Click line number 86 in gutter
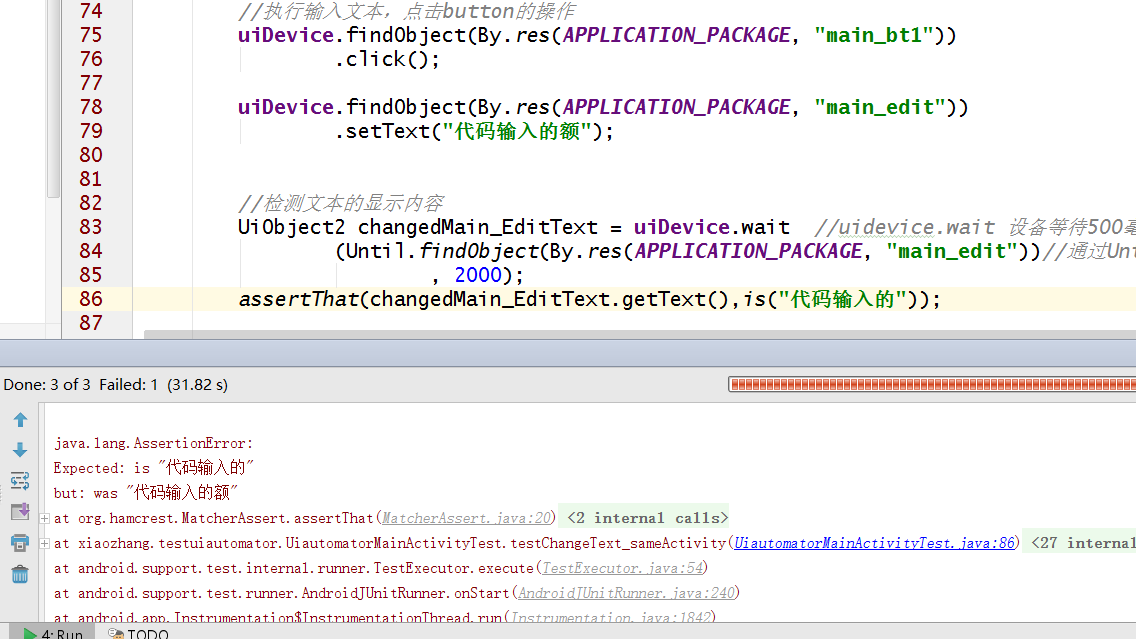Image resolution: width=1136 pixels, height=639 pixels. pyautogui.click(x=91, y=299)
